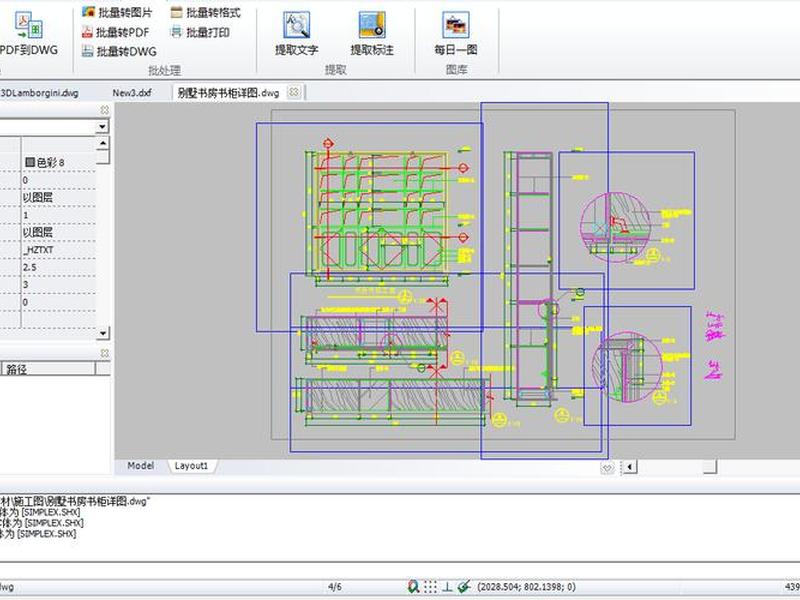Pick the 色彩 8 color swatch
The height and width of the screenshot is (600, 800).
pos(30,162)
